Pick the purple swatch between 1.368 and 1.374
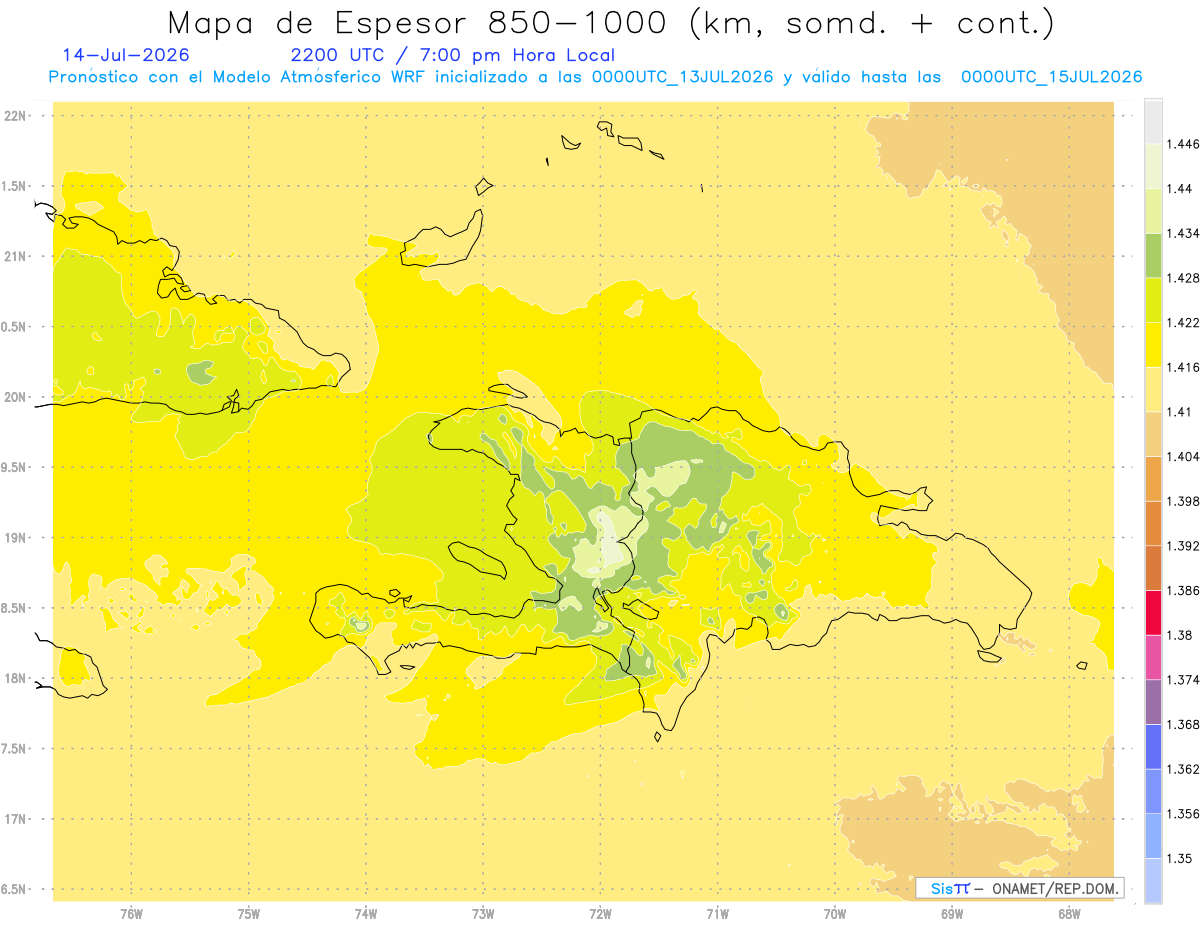The image size is (1200, 927). pyautogui.click(x=1153, y=702)
